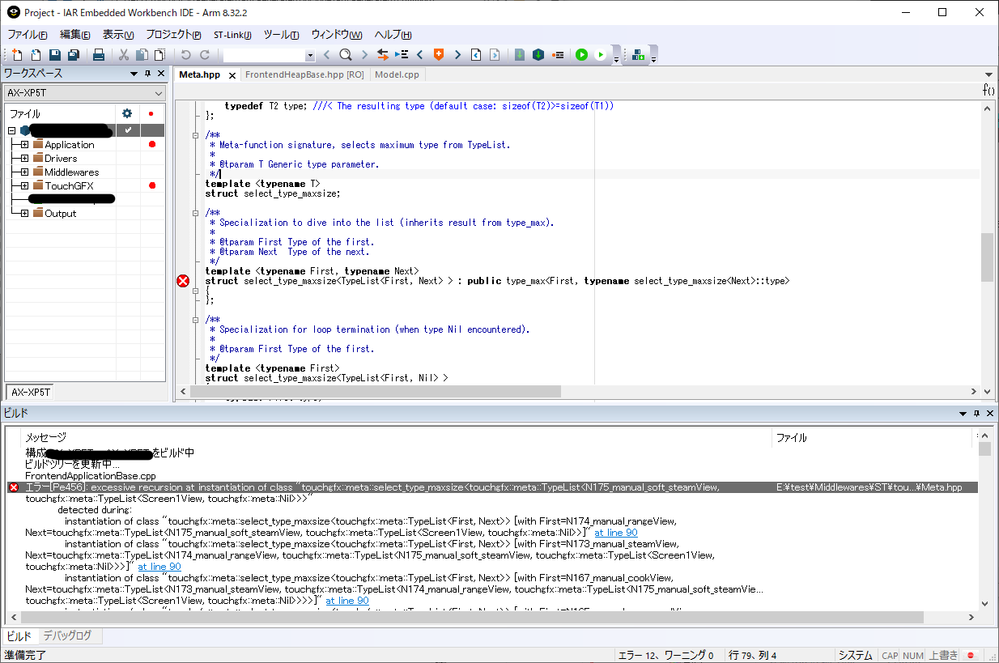The height and width of the screenshot is (663, 999).
Task: Follow second 'at line 90' link
Action: 159,566
